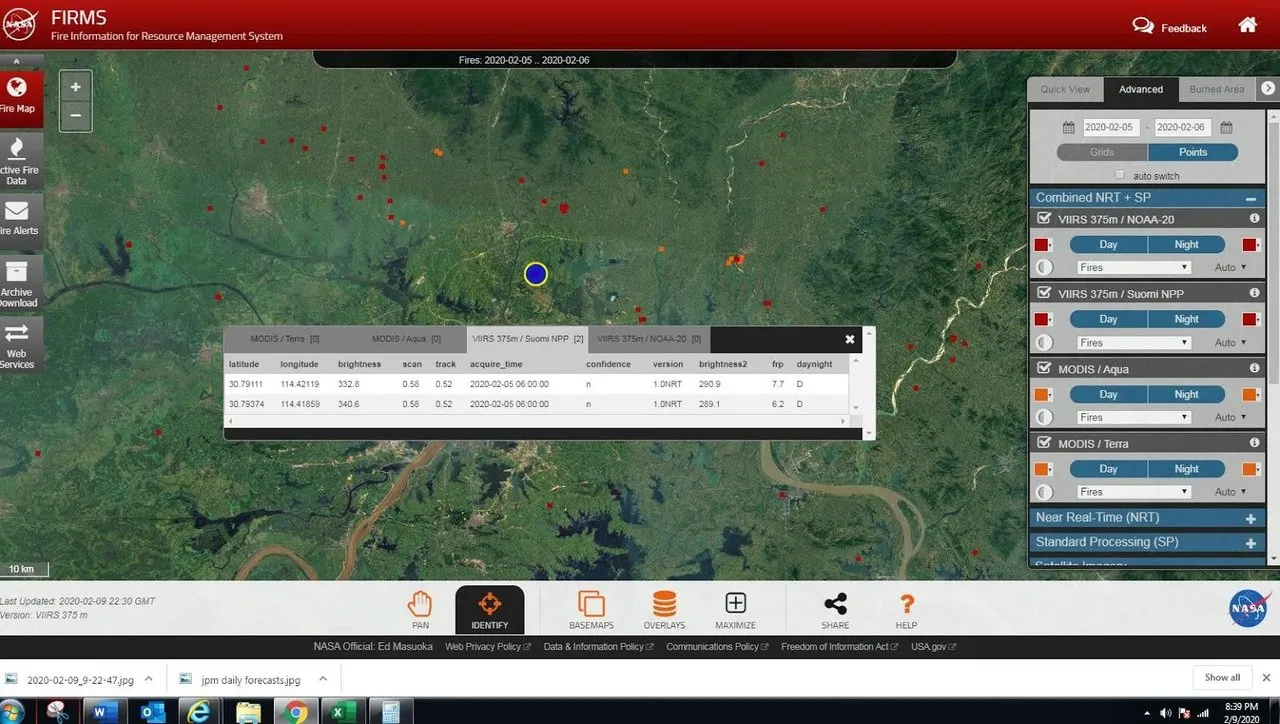1280x724 pixels.
Task: Open Active Fire Data sidebar icon
Action: coord(18,160)
